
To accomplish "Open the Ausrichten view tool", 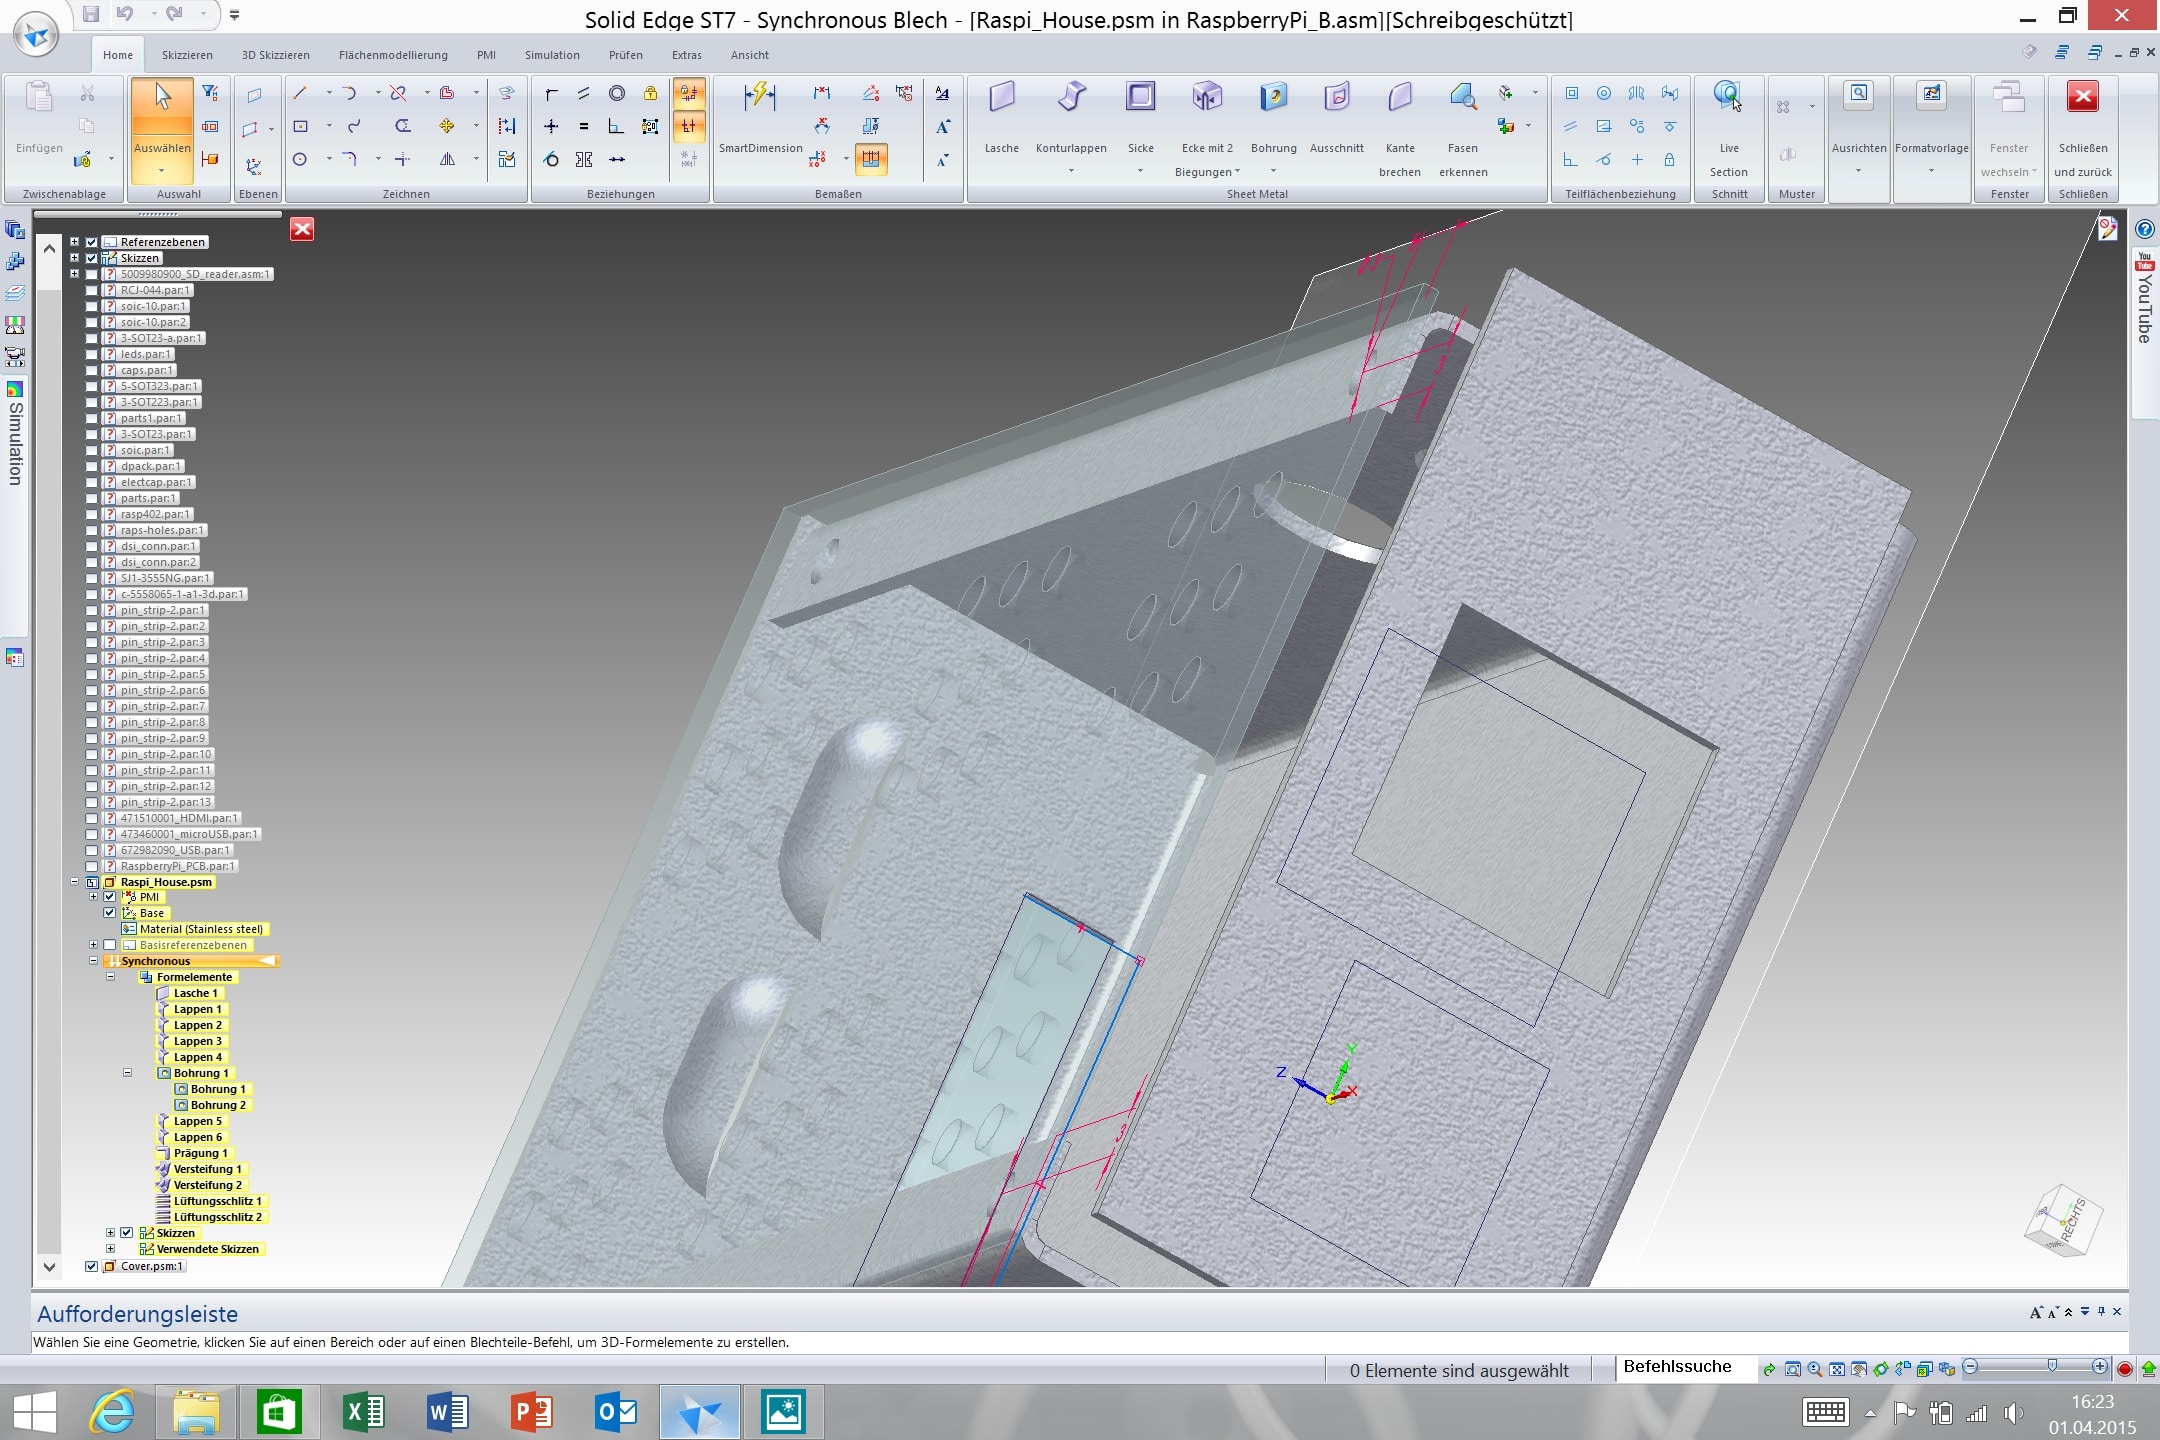I will 1859,118.
